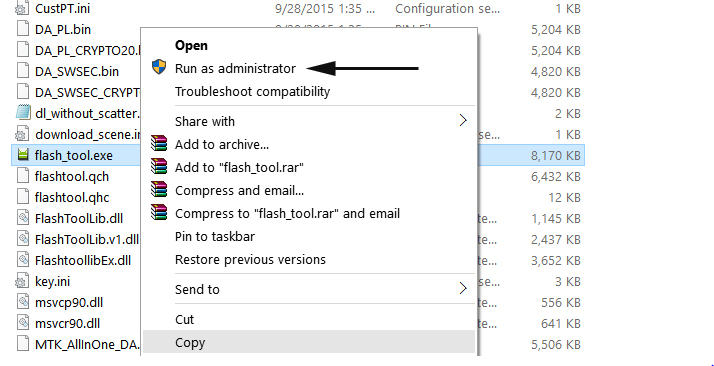Click the FlashtoollibEx.dll file icon
The image size is (714, 366).
point(22,260)
